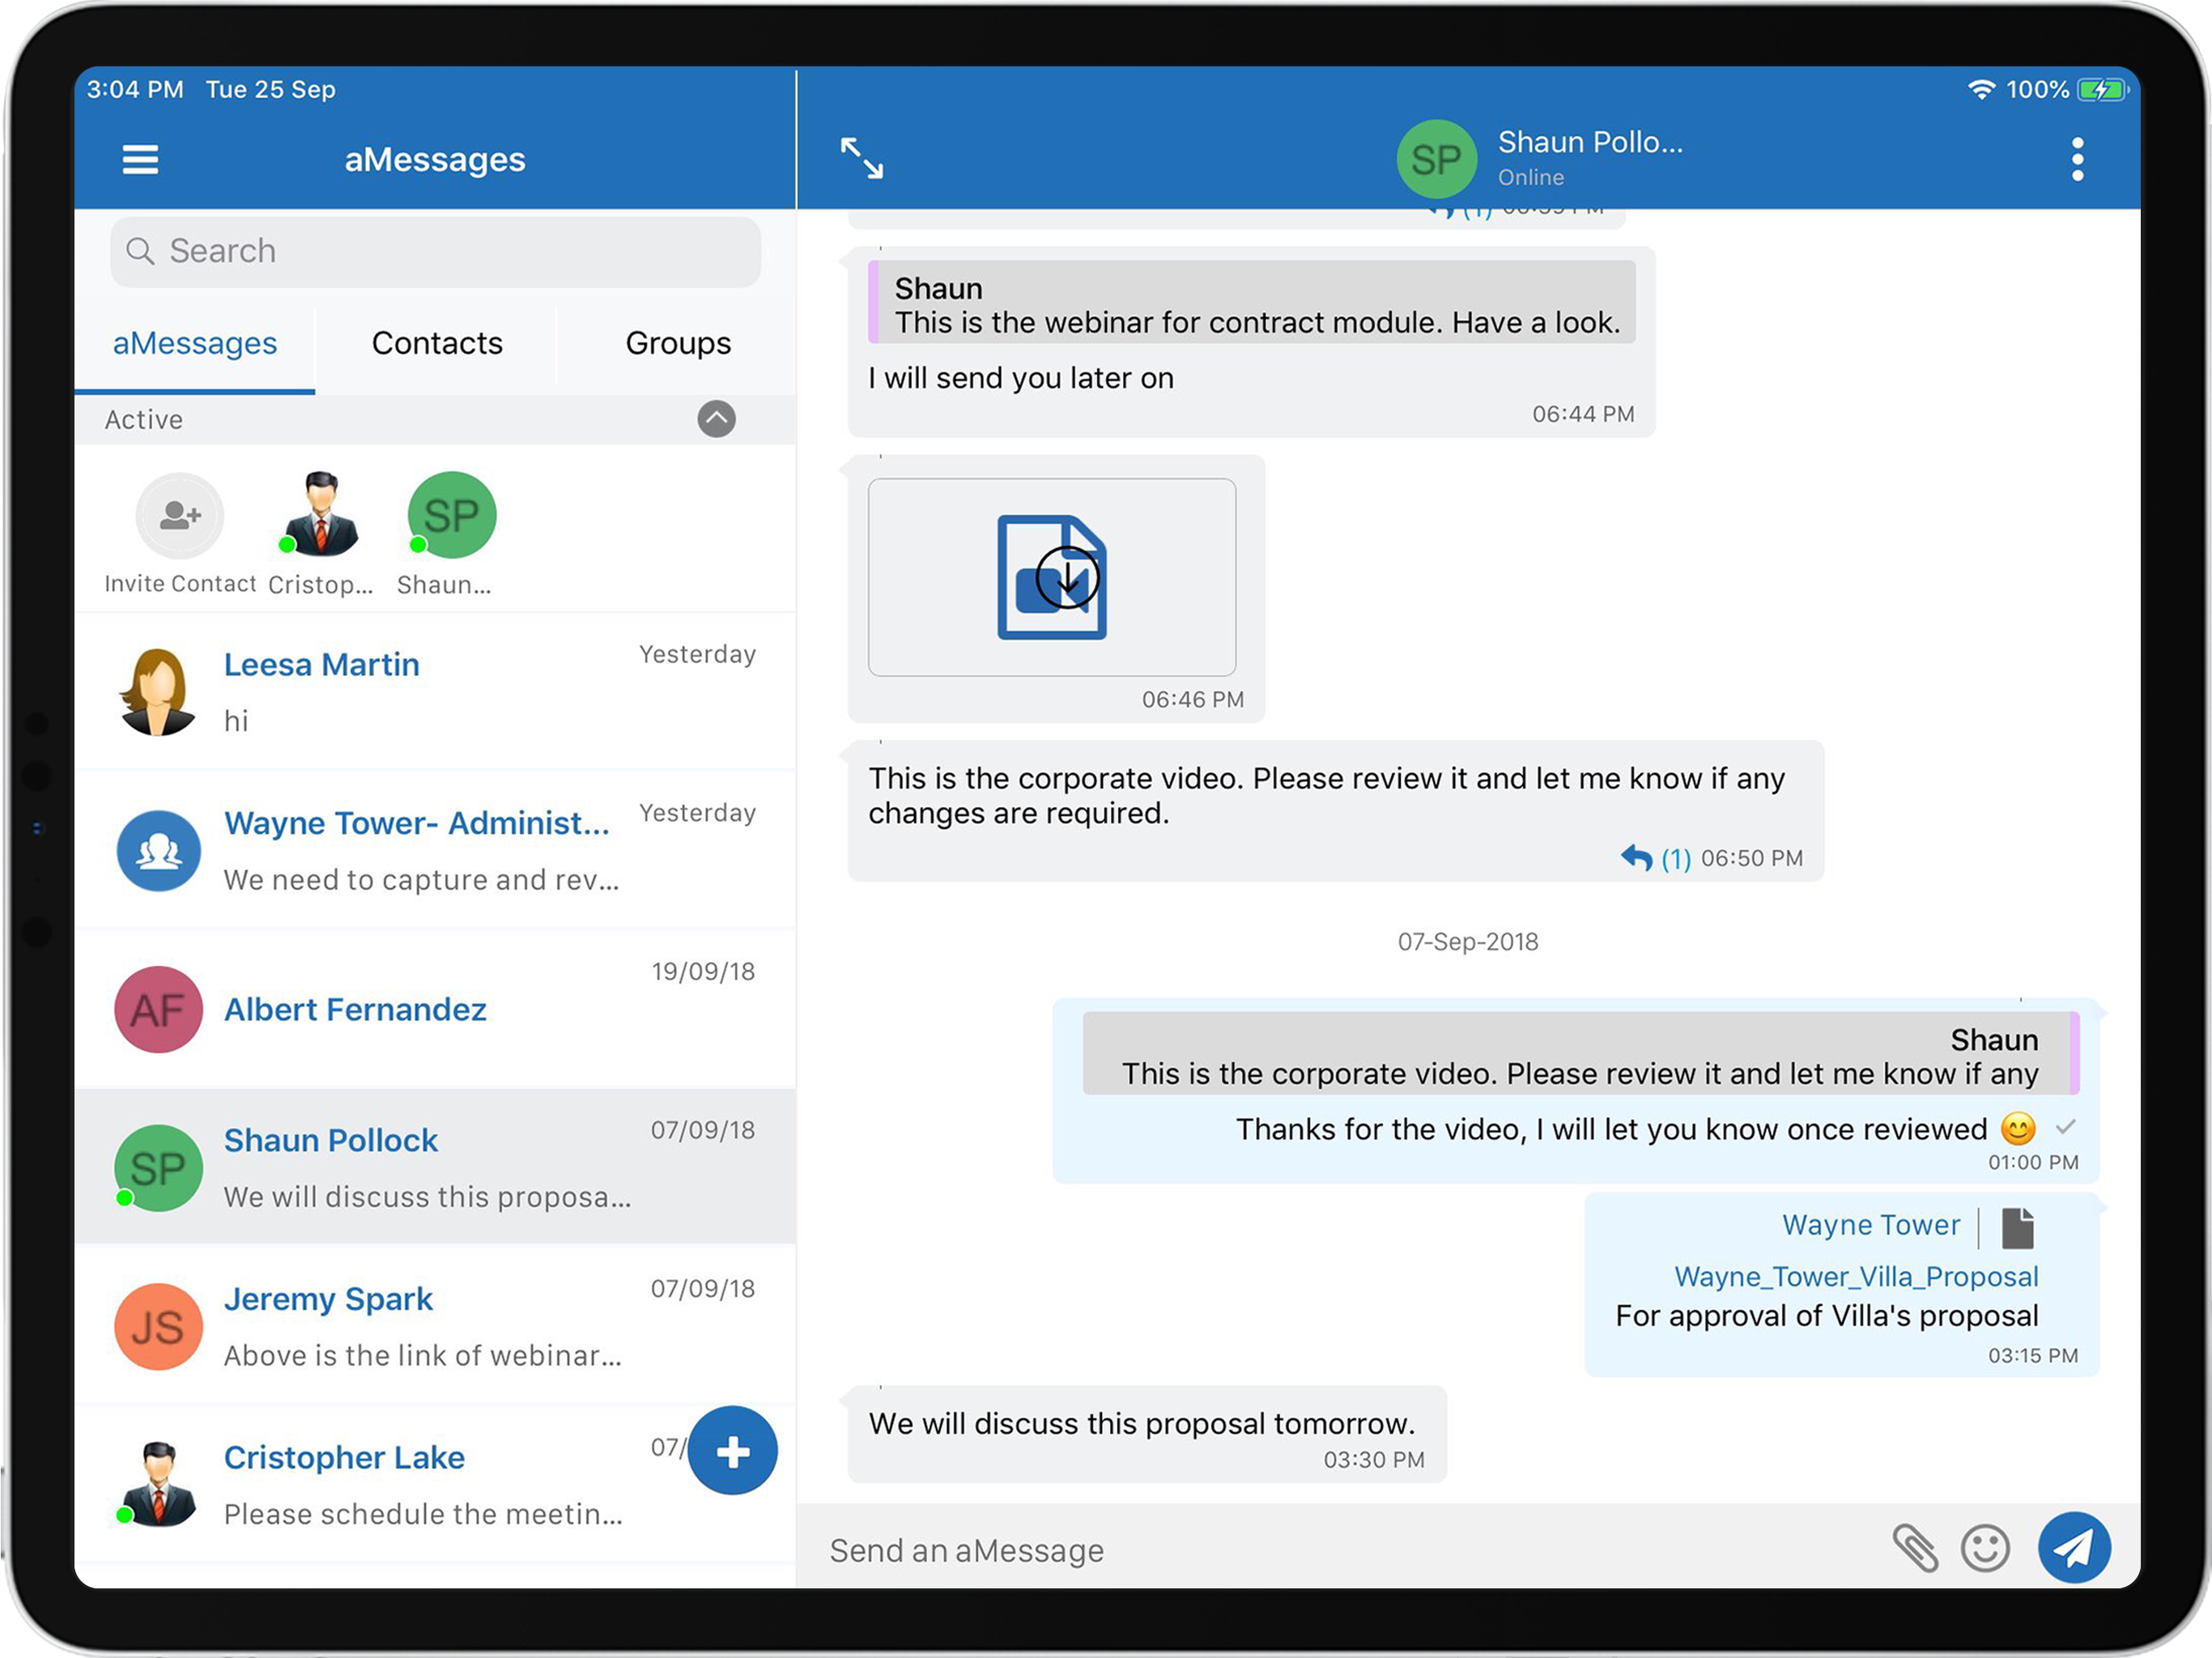
Task: Click 'Please schedule the meetin...' preview
Action: (423, 1514)
